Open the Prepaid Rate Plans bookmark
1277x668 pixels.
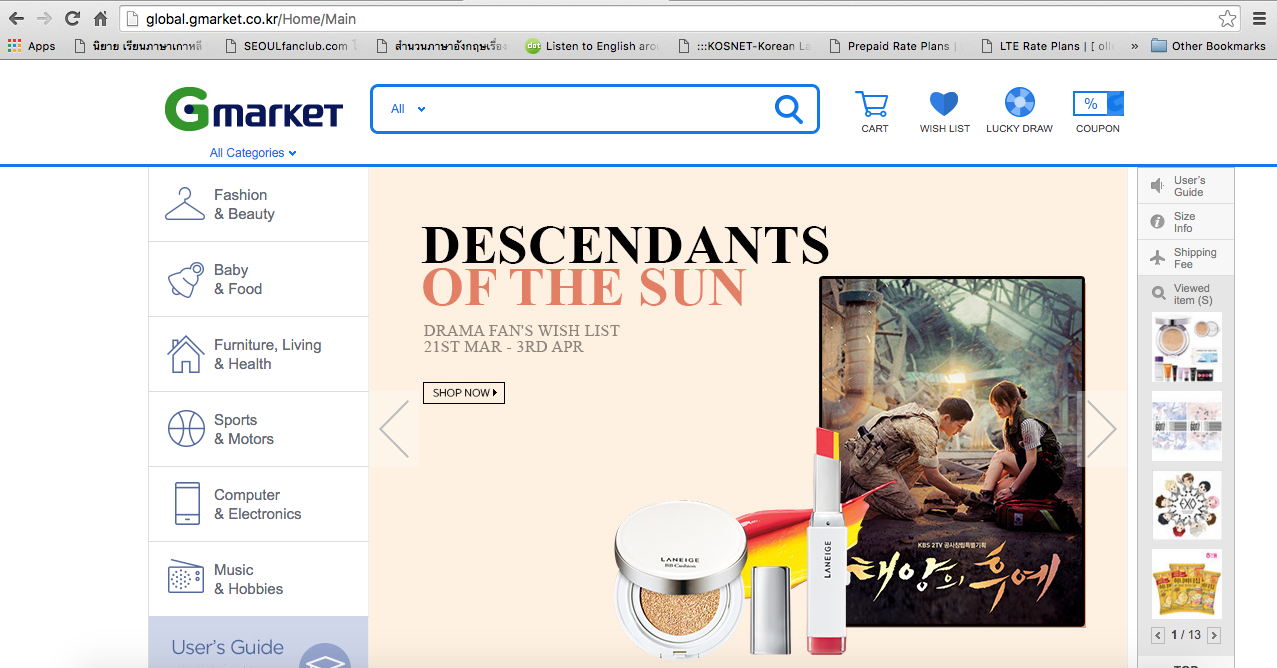tap(891, 46)
